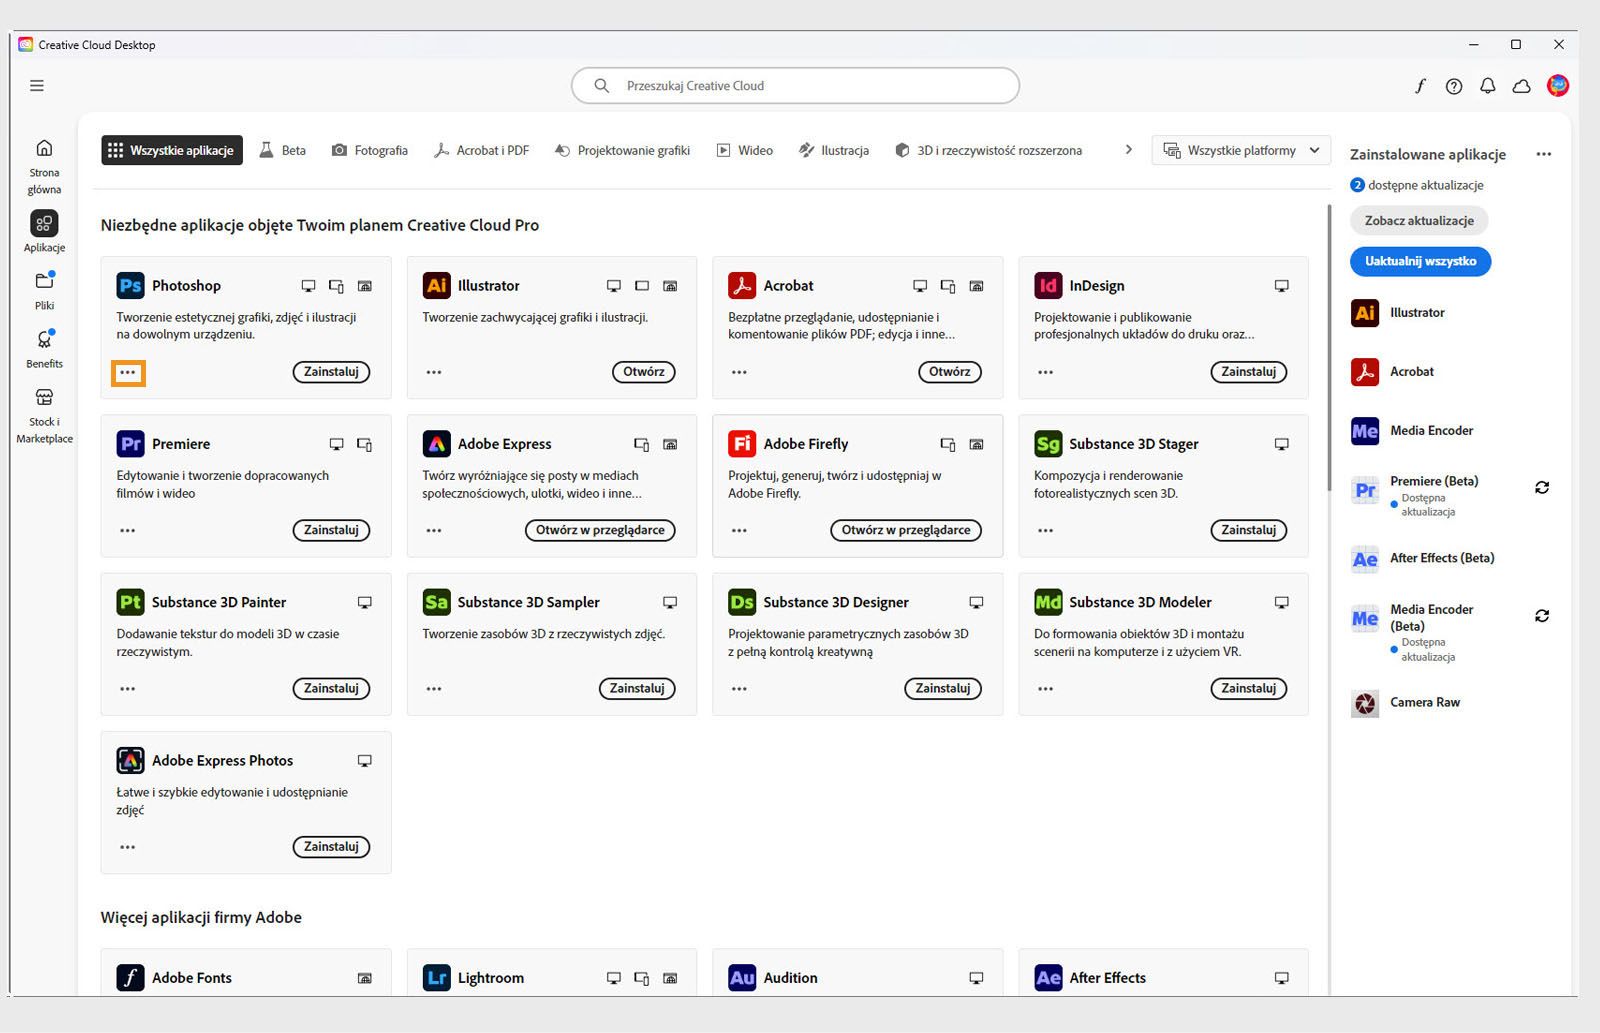Switch to the Fotografia tab
The height and width of the screenshot is (1033, 1600).
click(370, 150)
